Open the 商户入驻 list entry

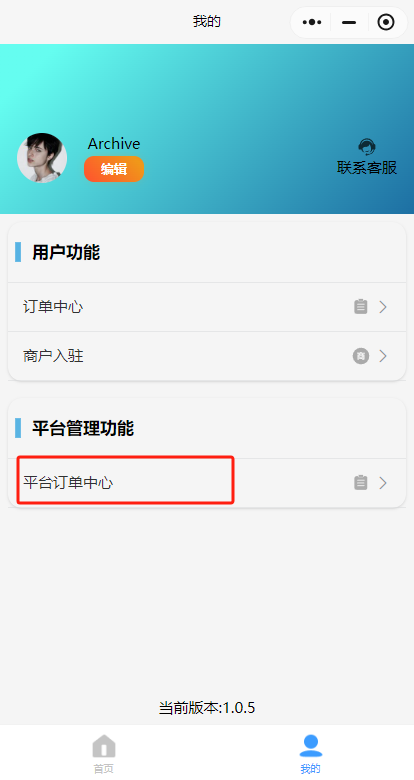click(x=207, y=356)
